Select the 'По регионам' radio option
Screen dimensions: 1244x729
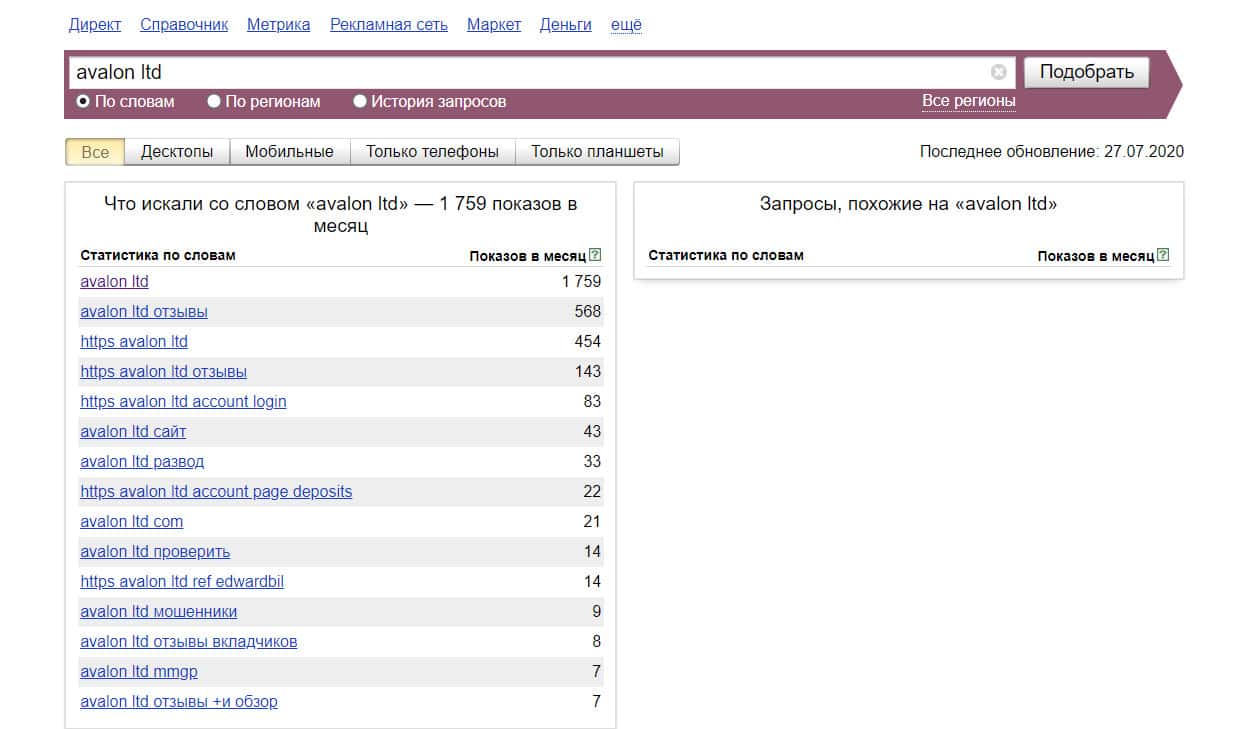tap(214, 101)
